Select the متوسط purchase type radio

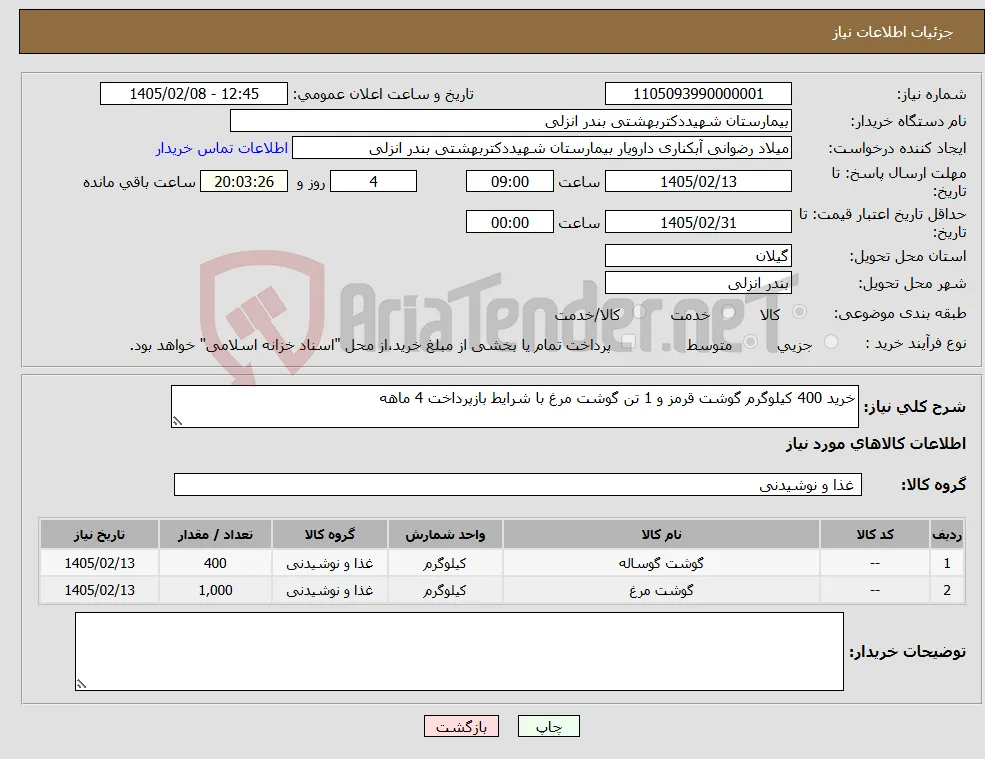(x=751, y=342)
